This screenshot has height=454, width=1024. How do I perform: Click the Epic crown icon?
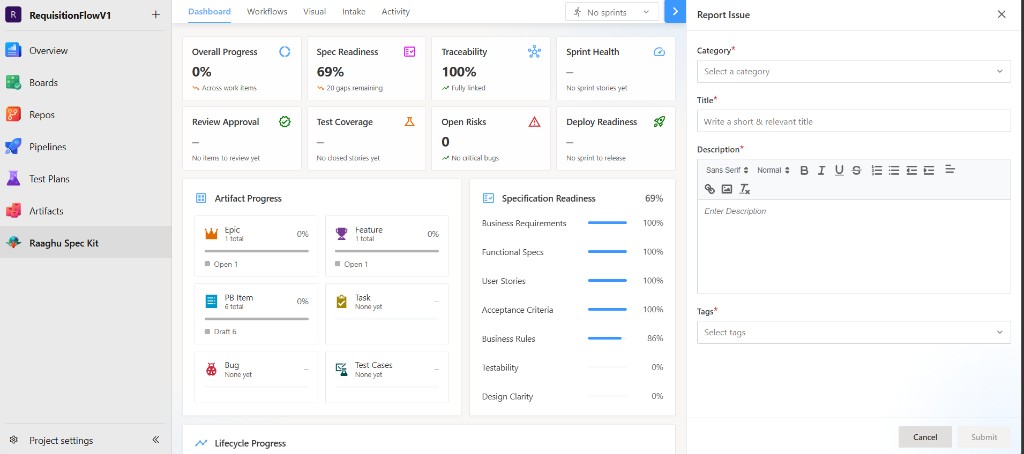211,233
